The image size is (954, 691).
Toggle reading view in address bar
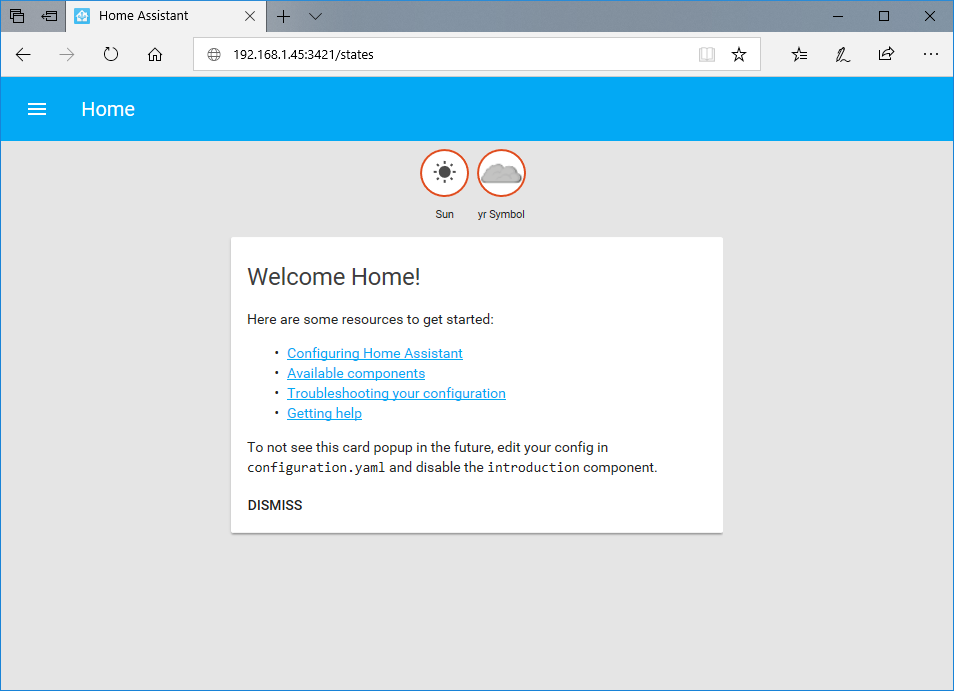pos(706,55)
